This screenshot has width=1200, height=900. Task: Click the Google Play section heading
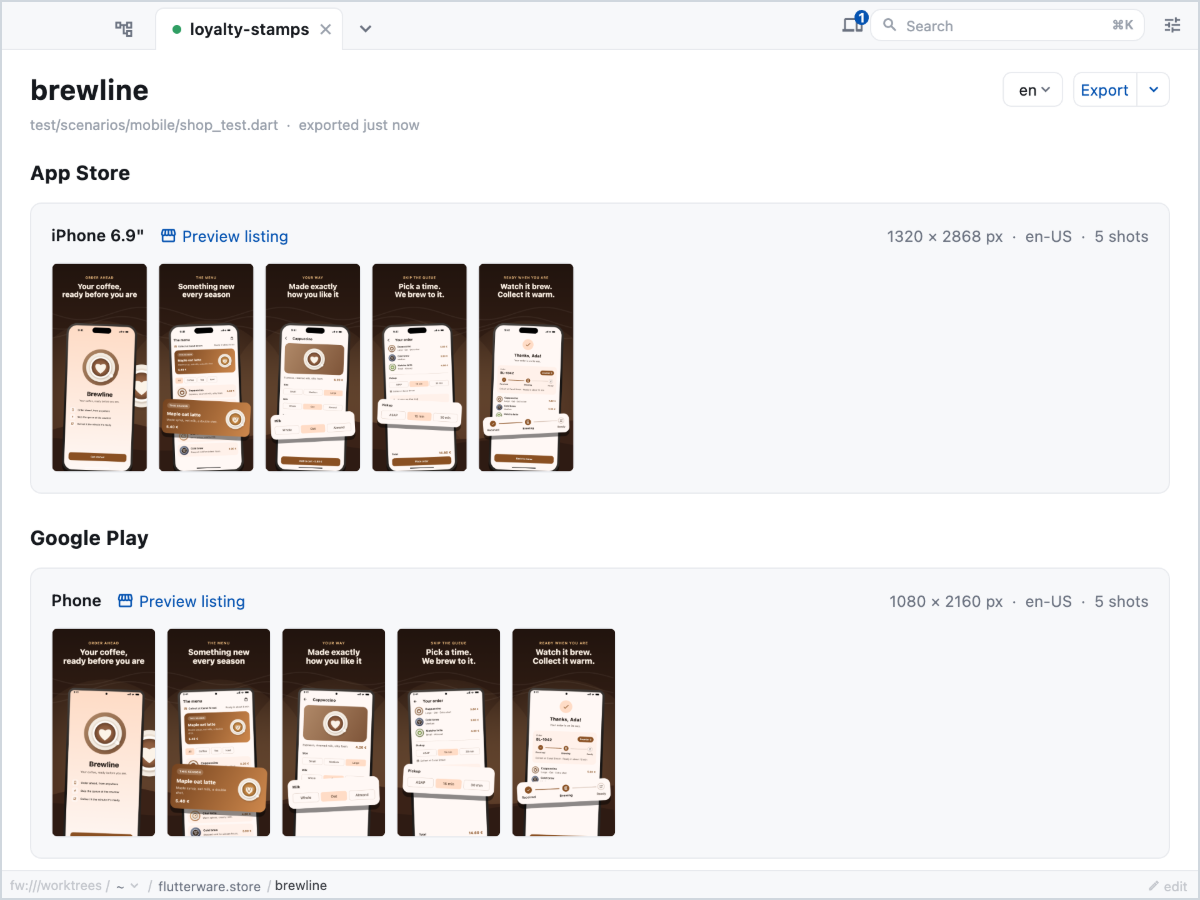(89, 538)
